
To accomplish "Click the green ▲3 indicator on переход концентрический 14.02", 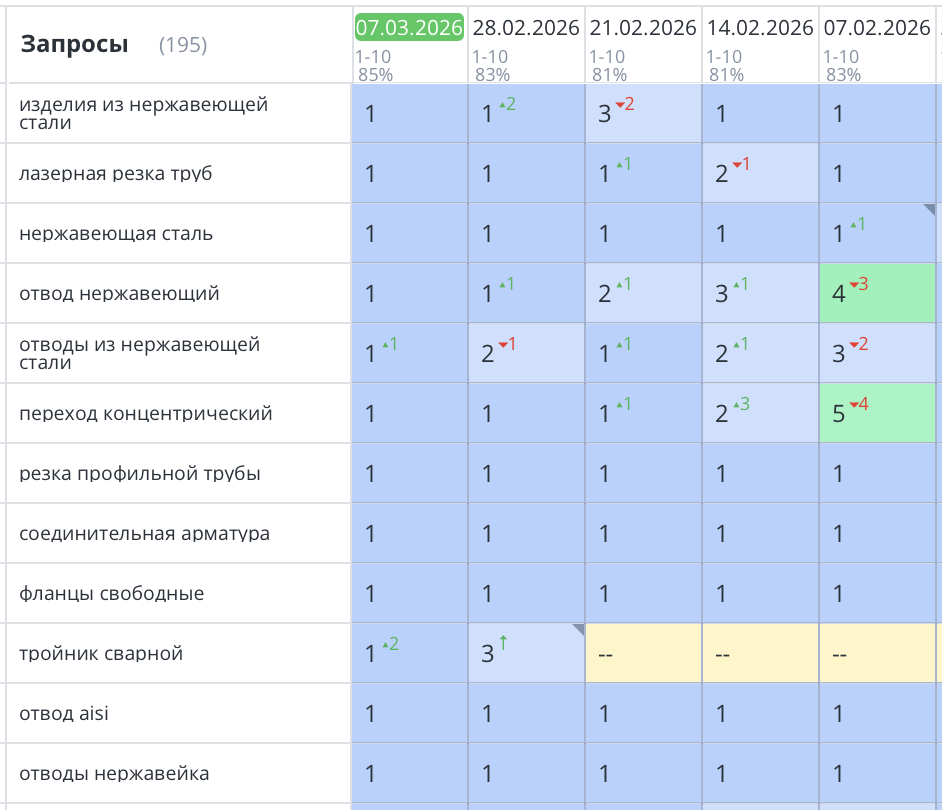I will tap(737, 403).
